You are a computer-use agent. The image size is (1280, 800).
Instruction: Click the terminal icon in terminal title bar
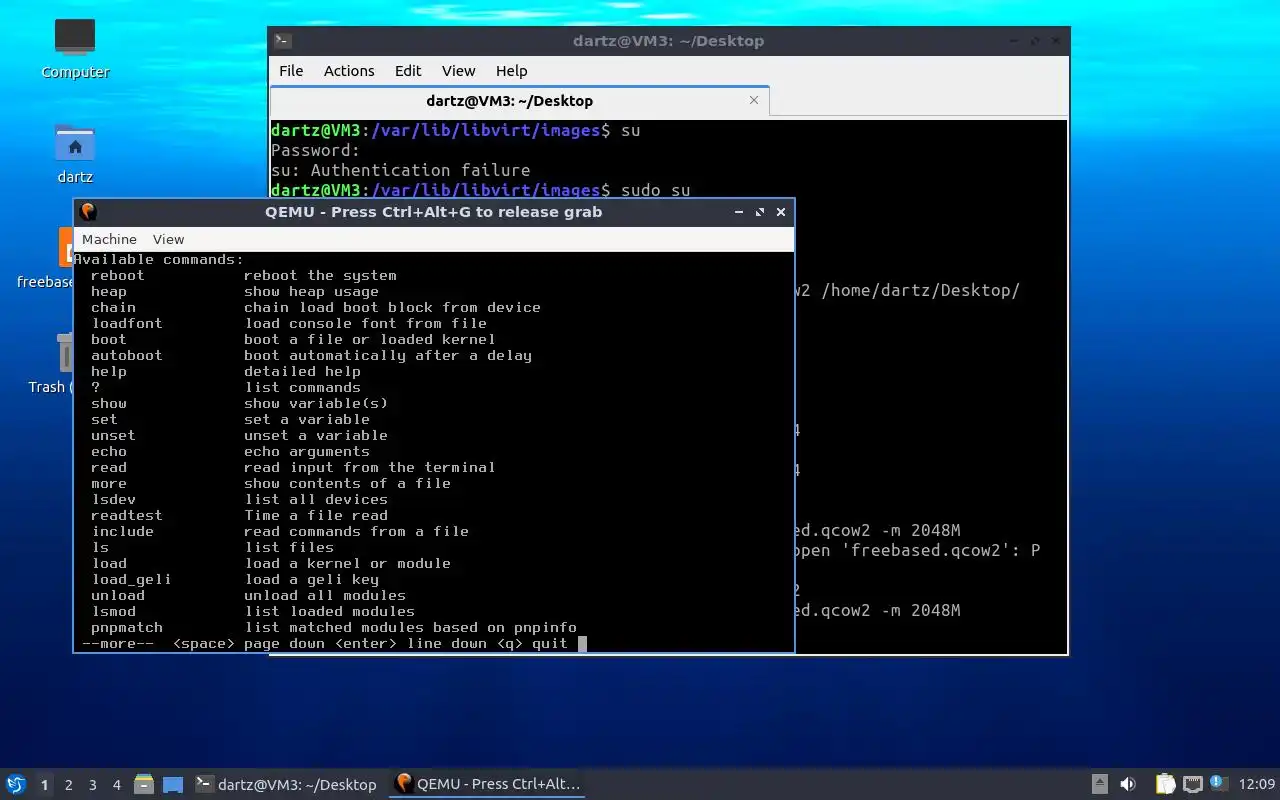(x=284, y=41)
